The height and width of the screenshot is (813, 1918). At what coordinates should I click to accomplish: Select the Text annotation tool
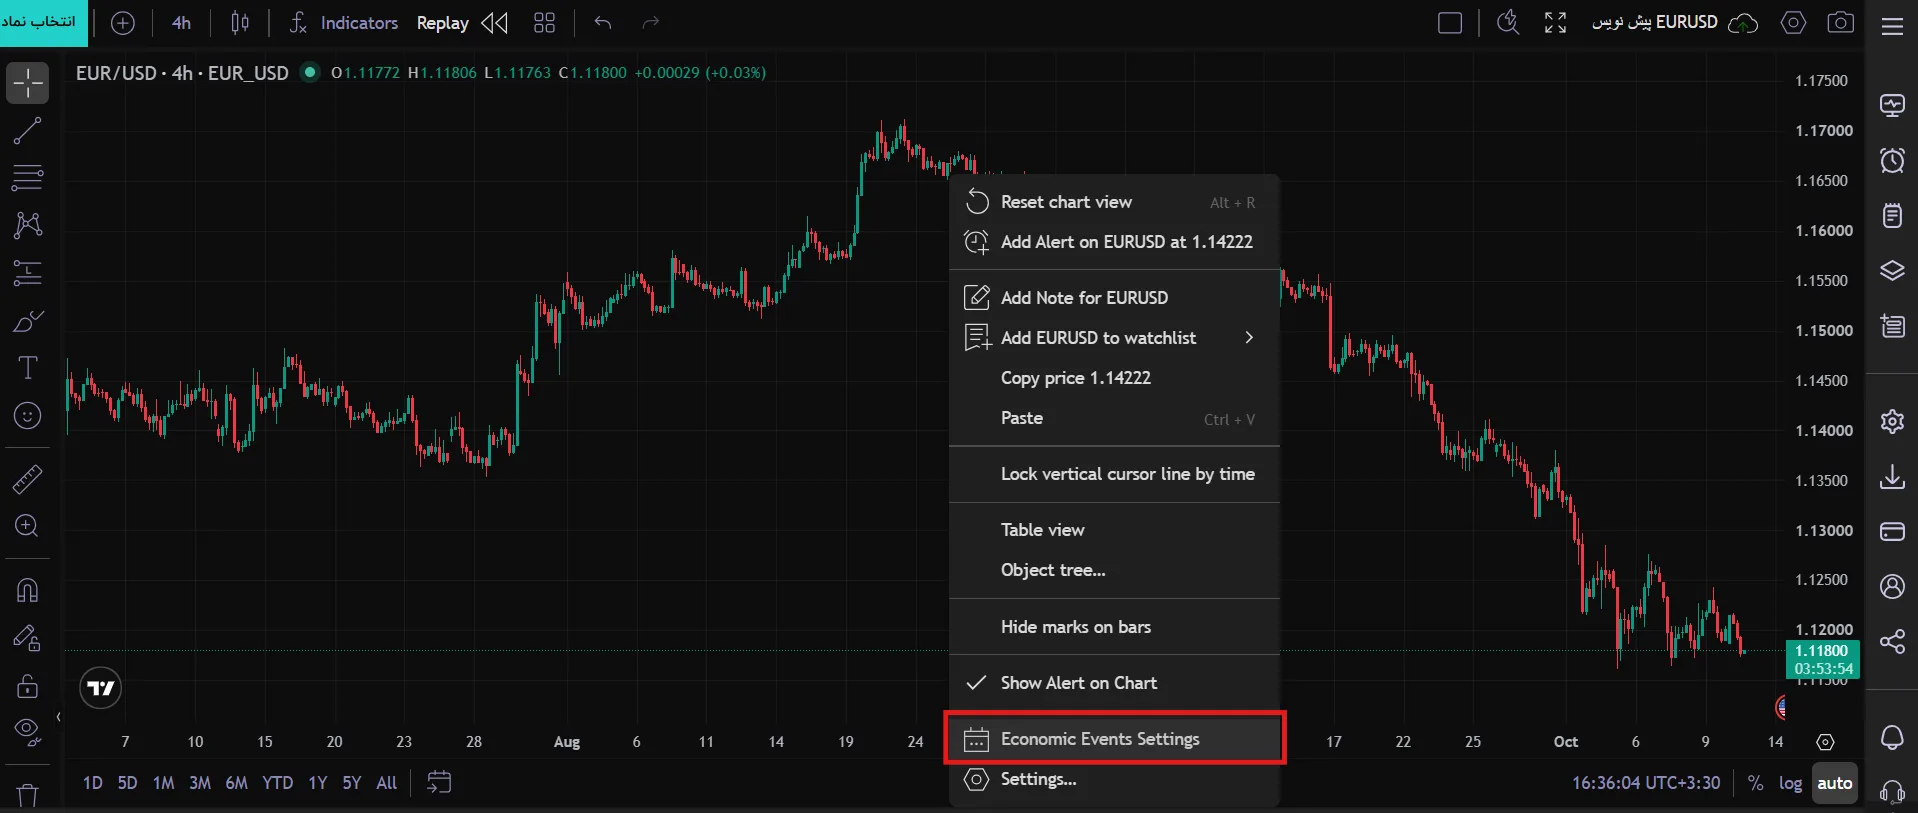point(28,368)
